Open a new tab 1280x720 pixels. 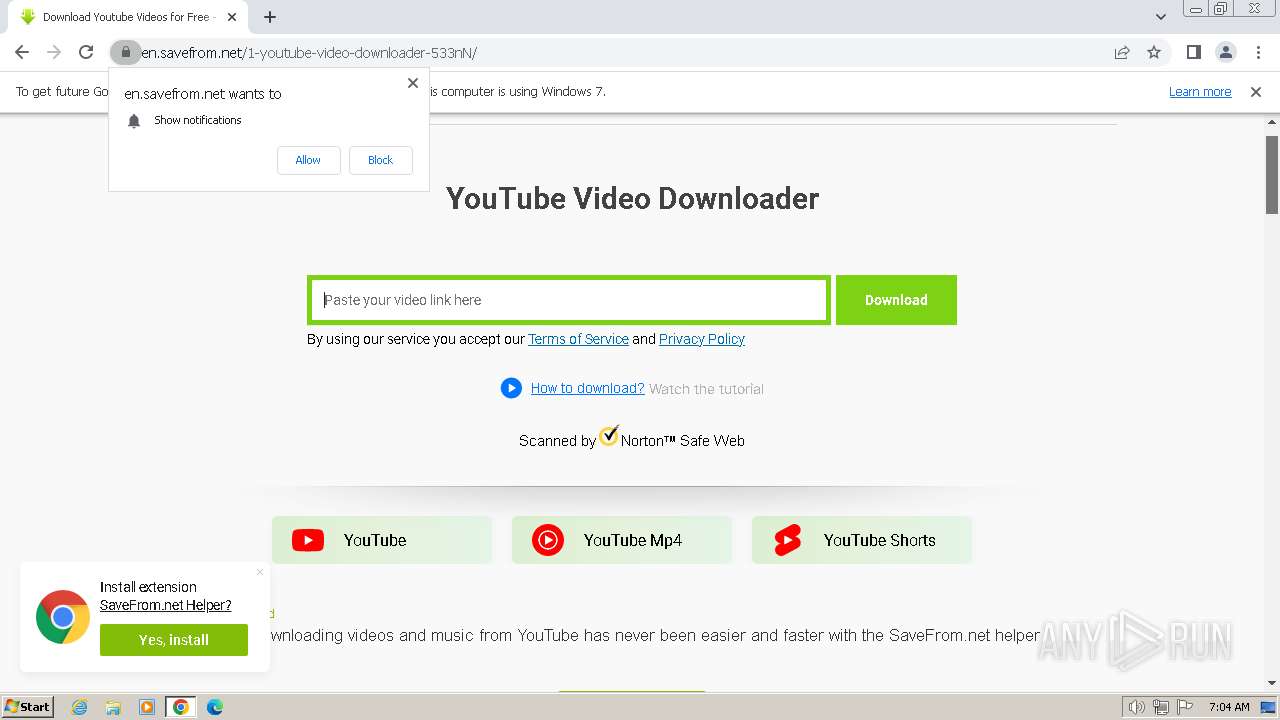click(270, 16)
